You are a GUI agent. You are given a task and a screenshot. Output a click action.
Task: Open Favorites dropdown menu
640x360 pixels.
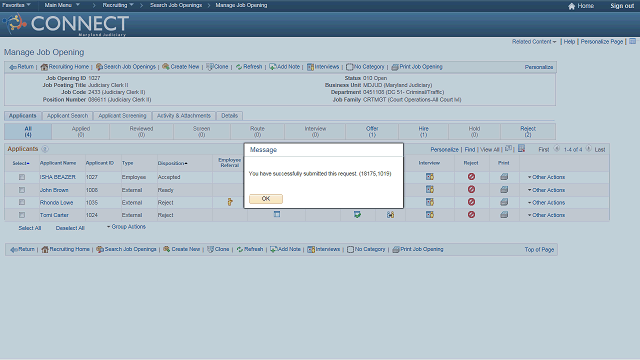(16, 5)
